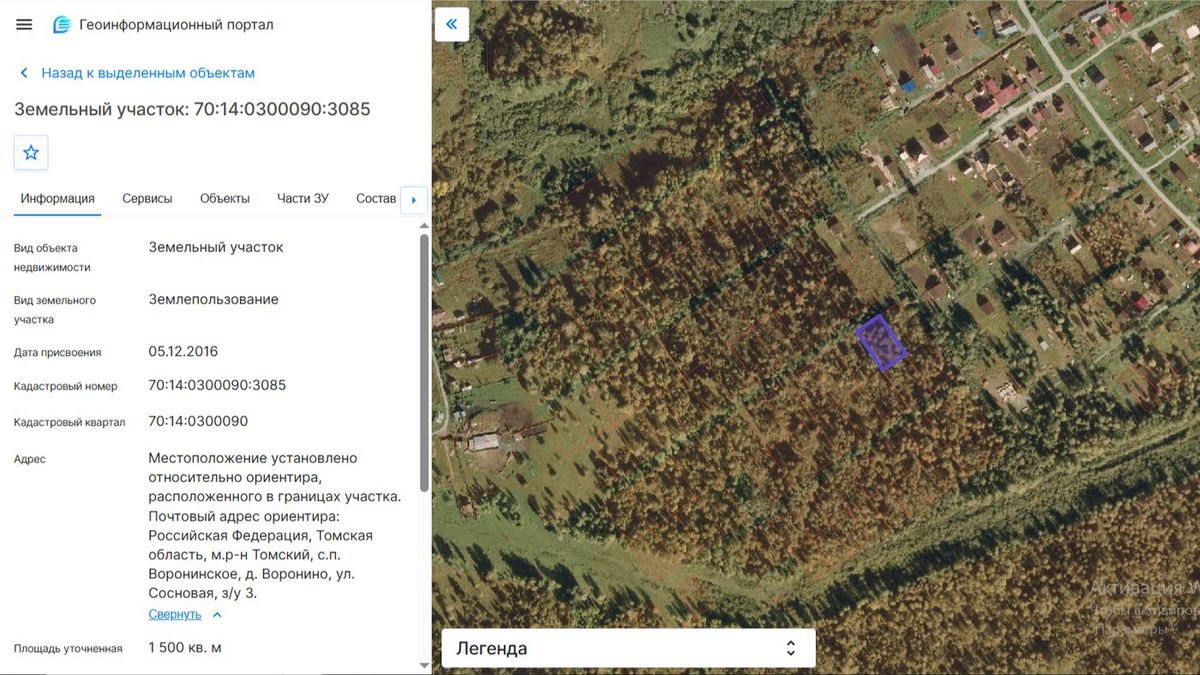Viewport: 1200px width, 675px height.
Task: Select the 'Состав' tab
Action: point(376,198)
